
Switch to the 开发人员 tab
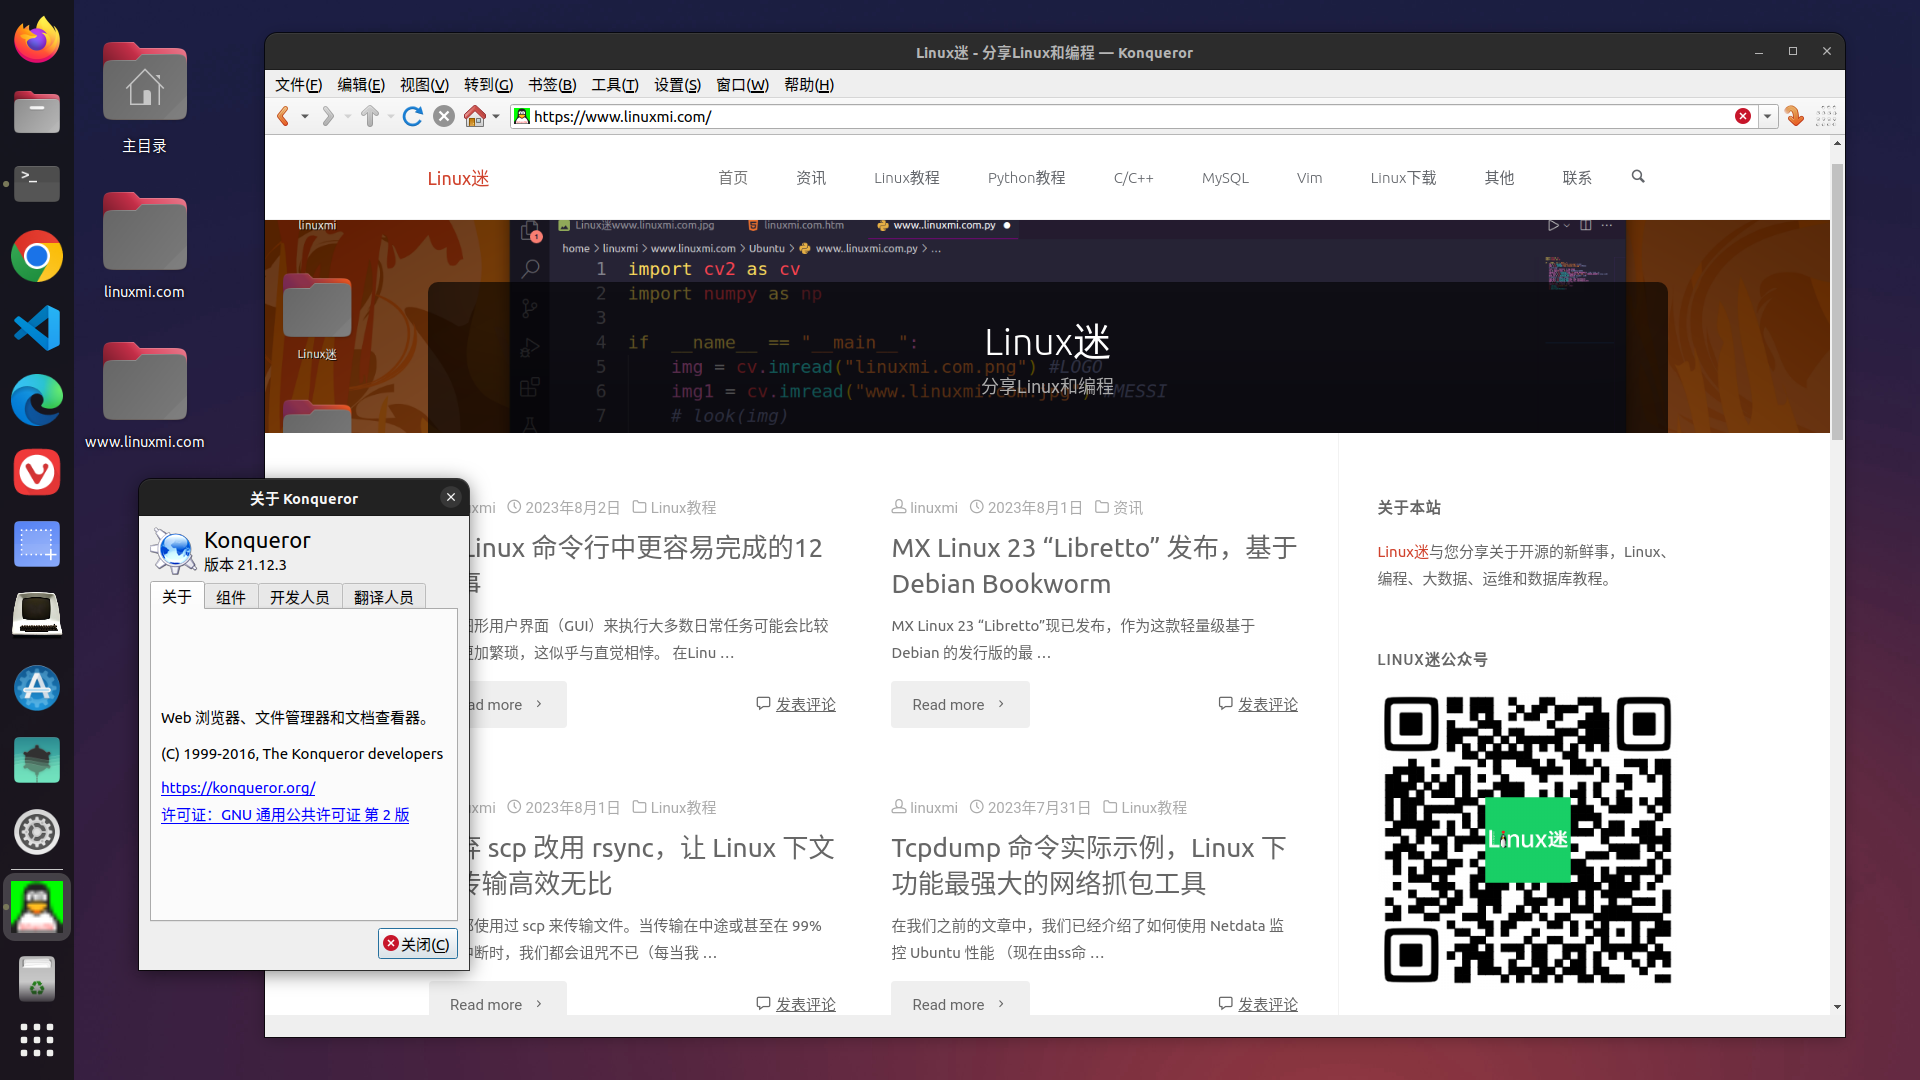300,597
